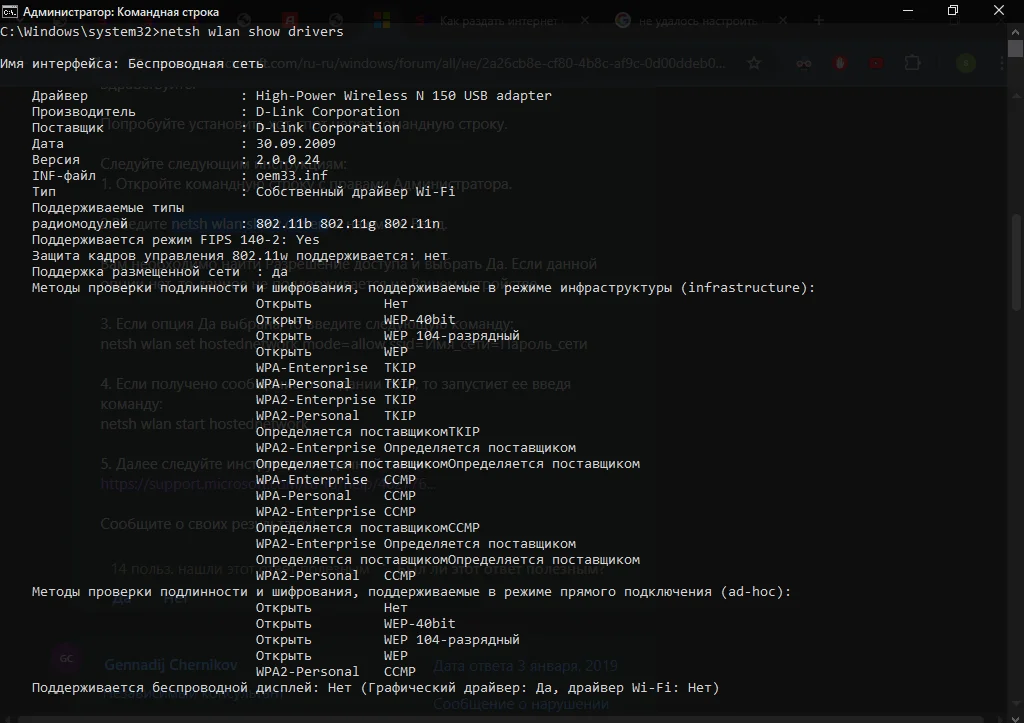Viewport: 1024px width, 723px height.
Task: Click the 'Поддержка размещенной сети' line
Action: [160, 272]
